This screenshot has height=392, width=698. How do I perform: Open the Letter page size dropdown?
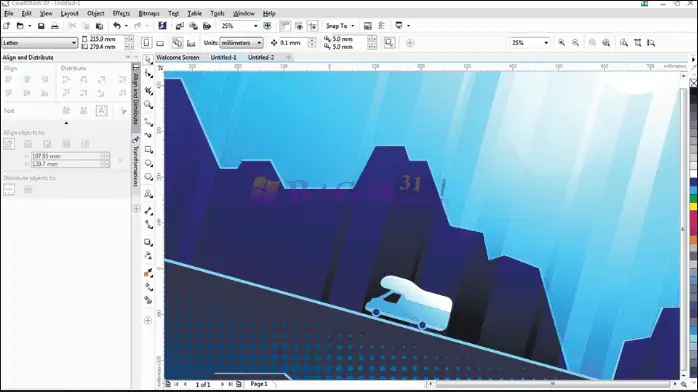coord(40,43)
